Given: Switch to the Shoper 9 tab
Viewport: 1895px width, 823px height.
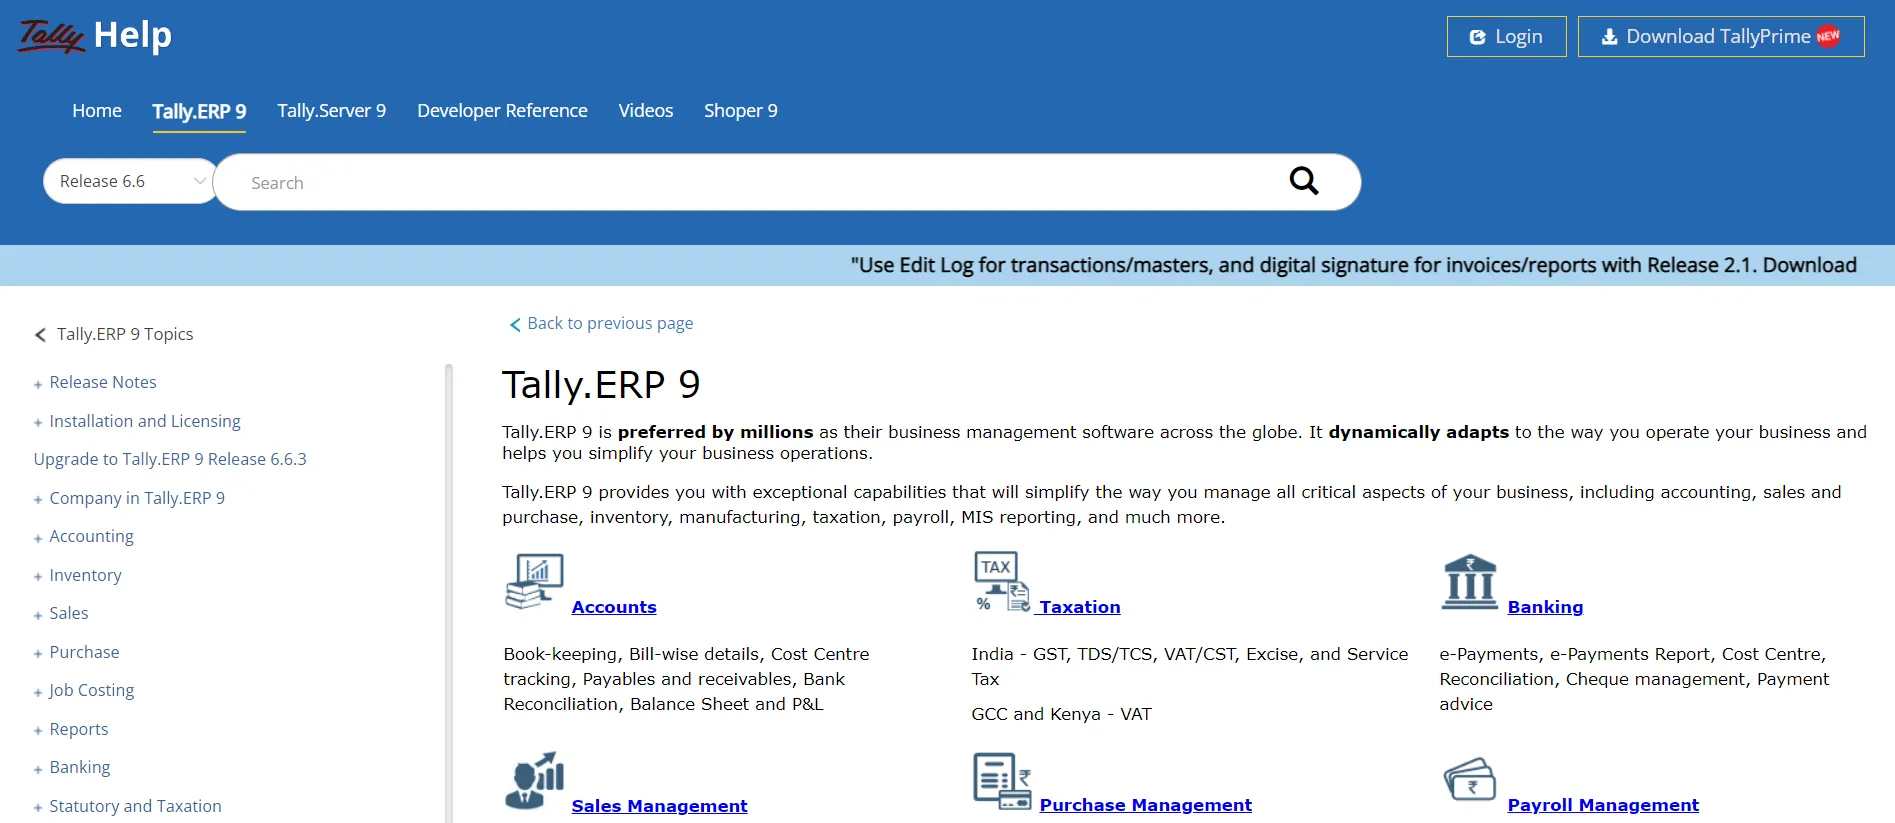Looking at the screenshot, I should [x=741, y=111].
